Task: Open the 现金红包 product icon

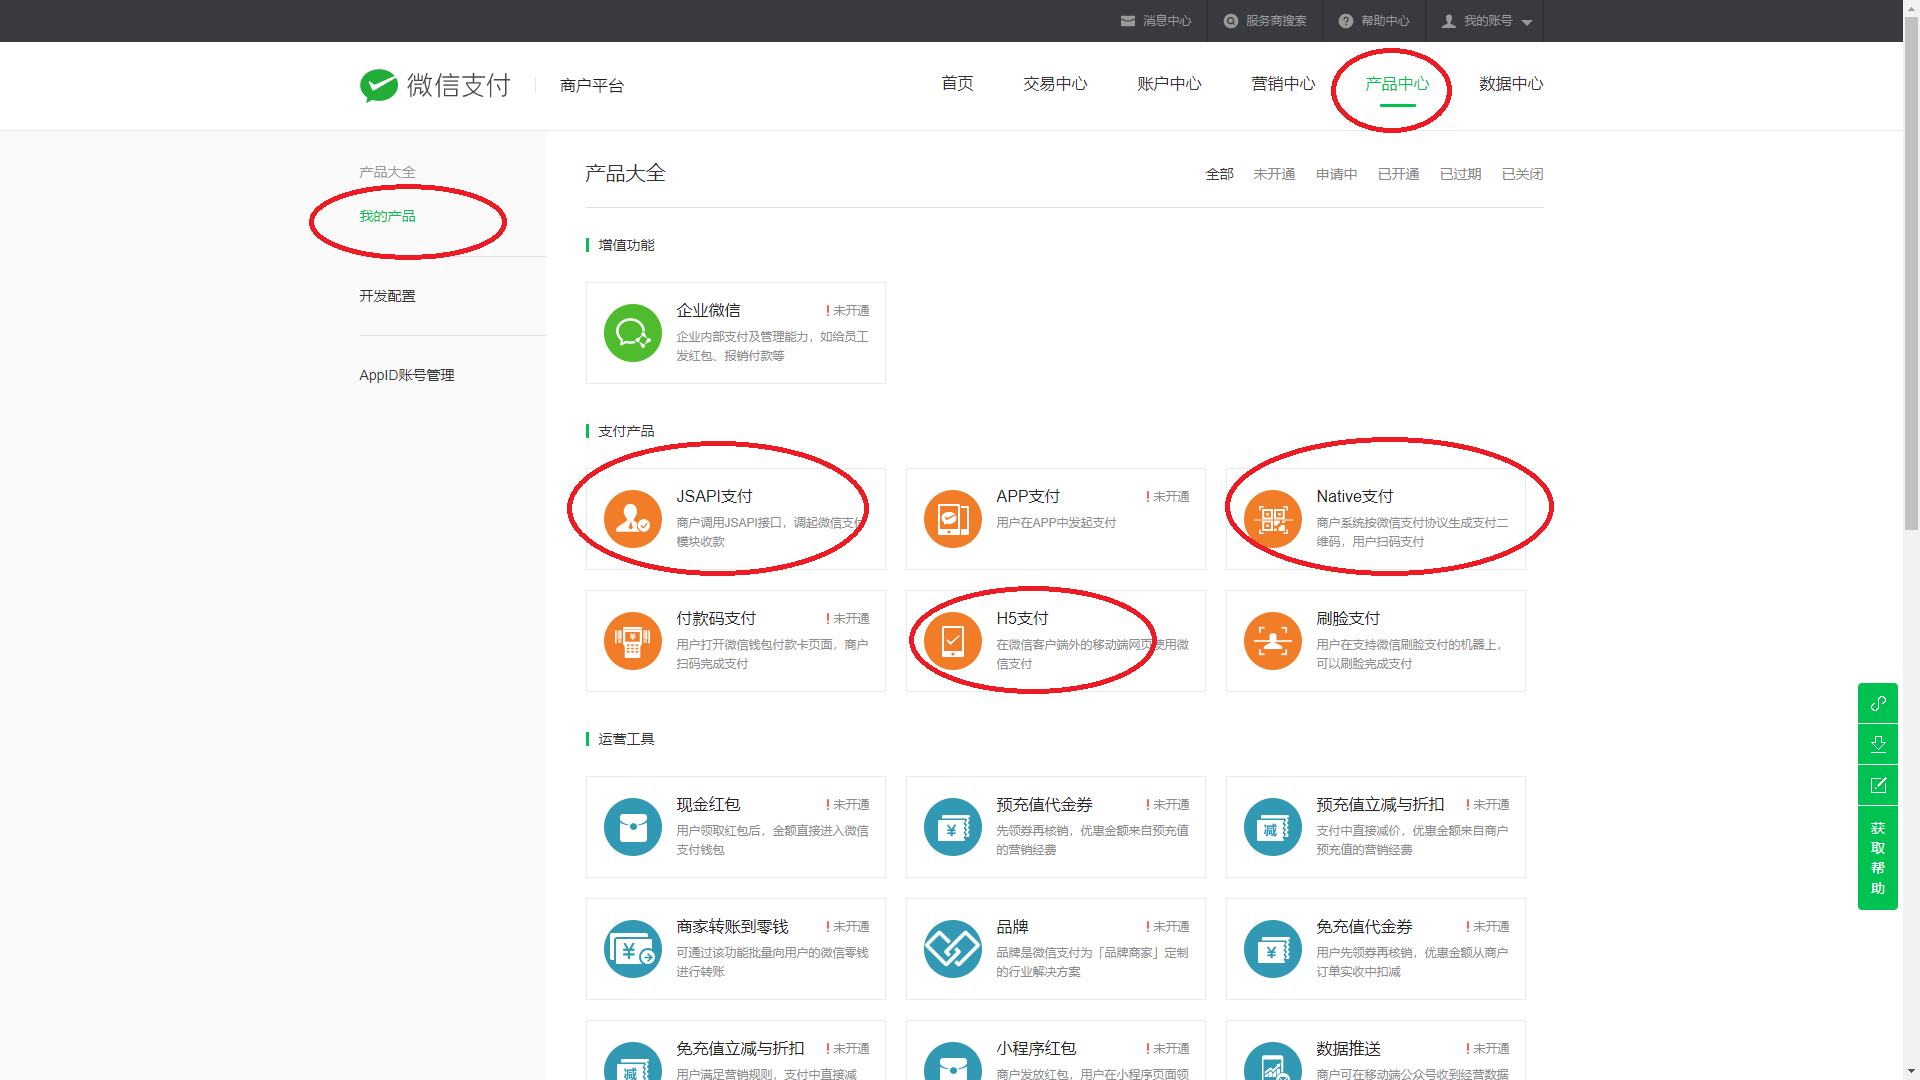Action: [x=633, y=827]
